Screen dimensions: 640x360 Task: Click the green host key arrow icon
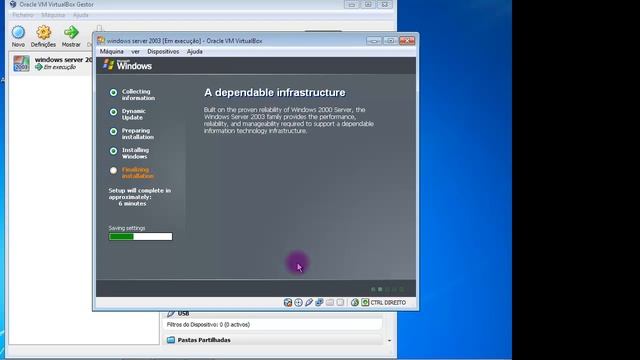(365, 302)
